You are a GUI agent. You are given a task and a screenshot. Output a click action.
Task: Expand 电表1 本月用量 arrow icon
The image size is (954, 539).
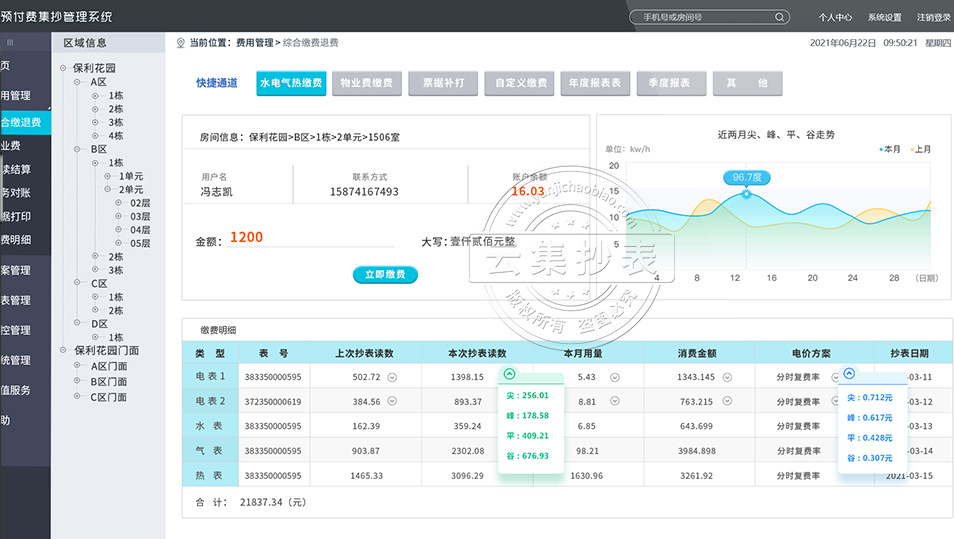point(615,377)
